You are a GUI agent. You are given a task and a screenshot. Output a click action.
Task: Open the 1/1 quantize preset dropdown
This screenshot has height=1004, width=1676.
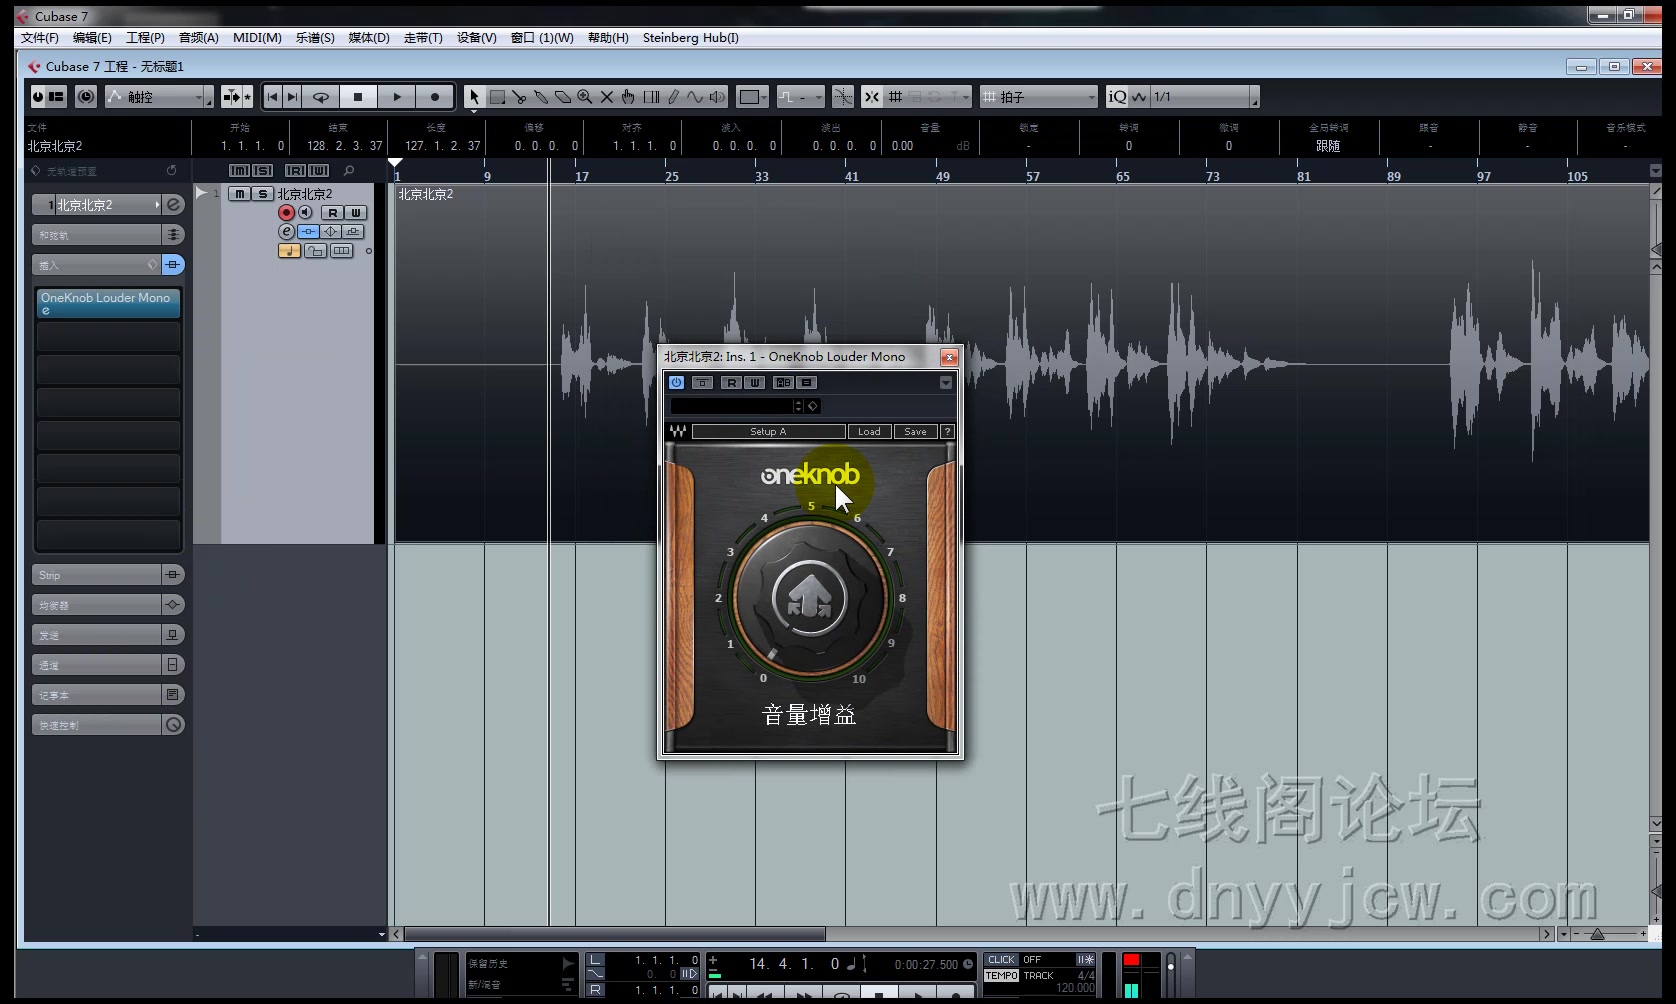coord(1205,97)
